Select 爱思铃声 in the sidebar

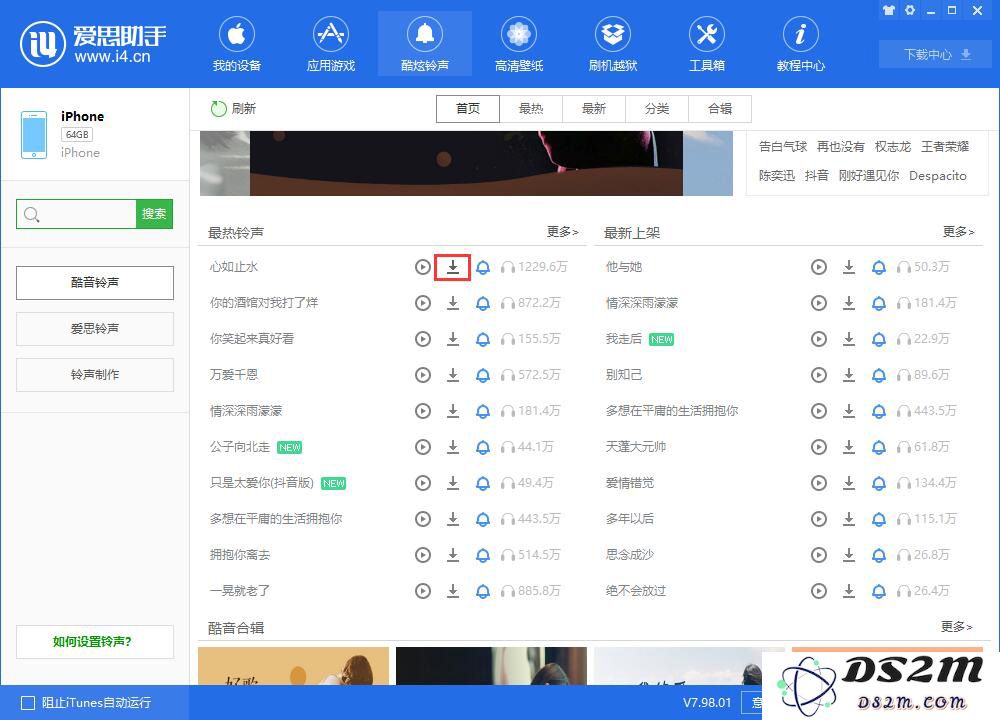click(x=94, y=328)
